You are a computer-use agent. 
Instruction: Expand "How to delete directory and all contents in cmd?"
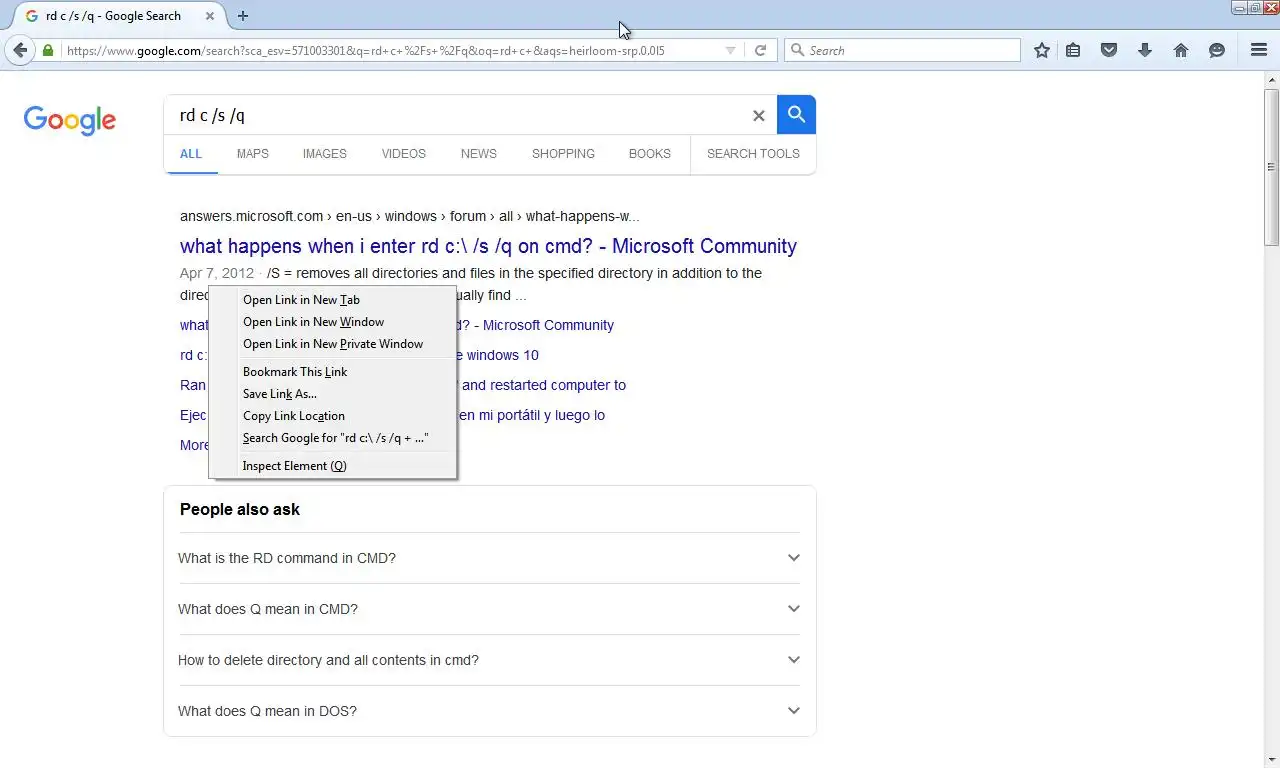489,660
